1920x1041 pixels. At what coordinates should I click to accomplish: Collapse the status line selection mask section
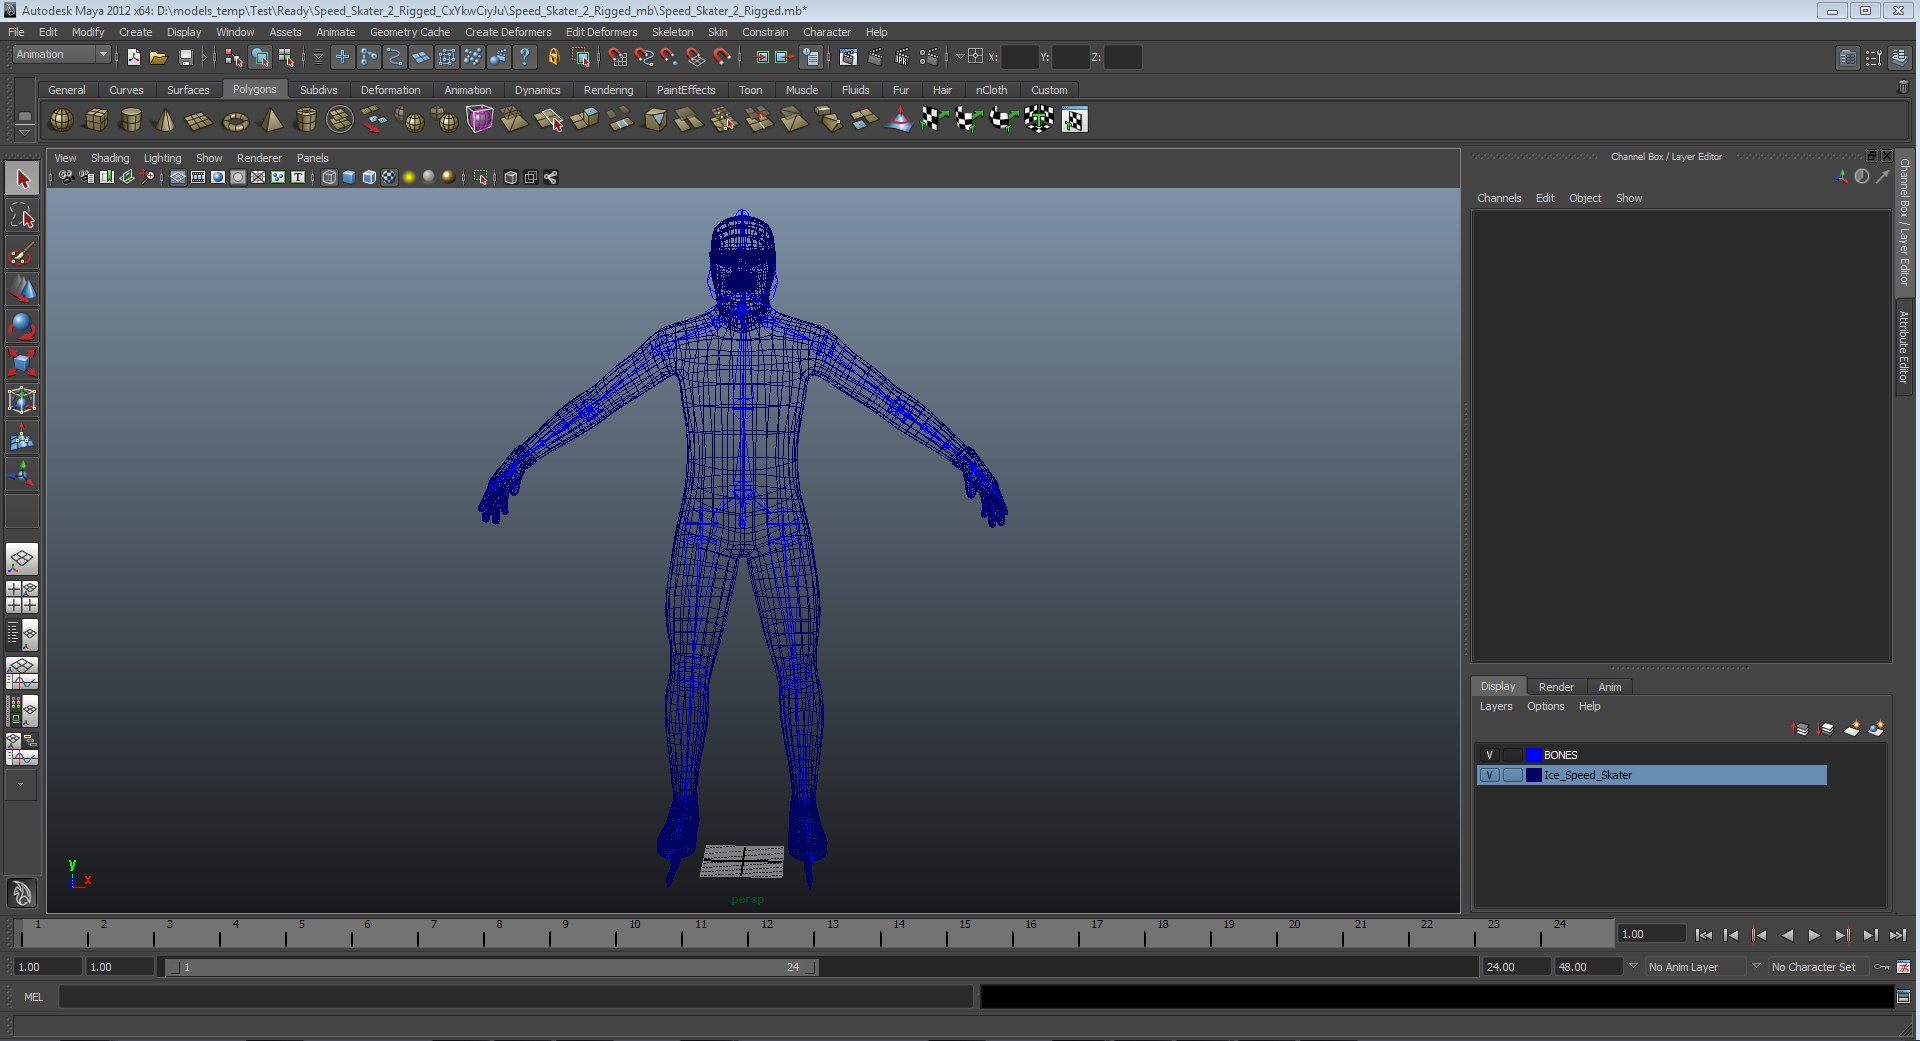(x=319, y=57)
